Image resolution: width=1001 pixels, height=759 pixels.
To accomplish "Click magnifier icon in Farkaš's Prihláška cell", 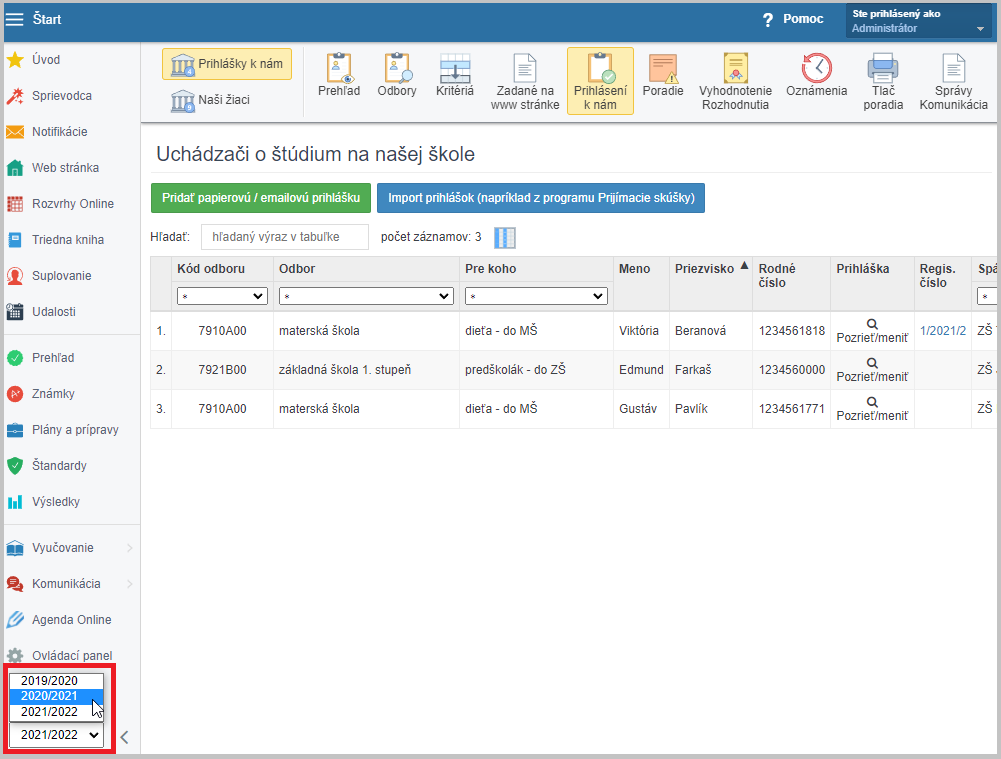I will click(x=872, y=363).
